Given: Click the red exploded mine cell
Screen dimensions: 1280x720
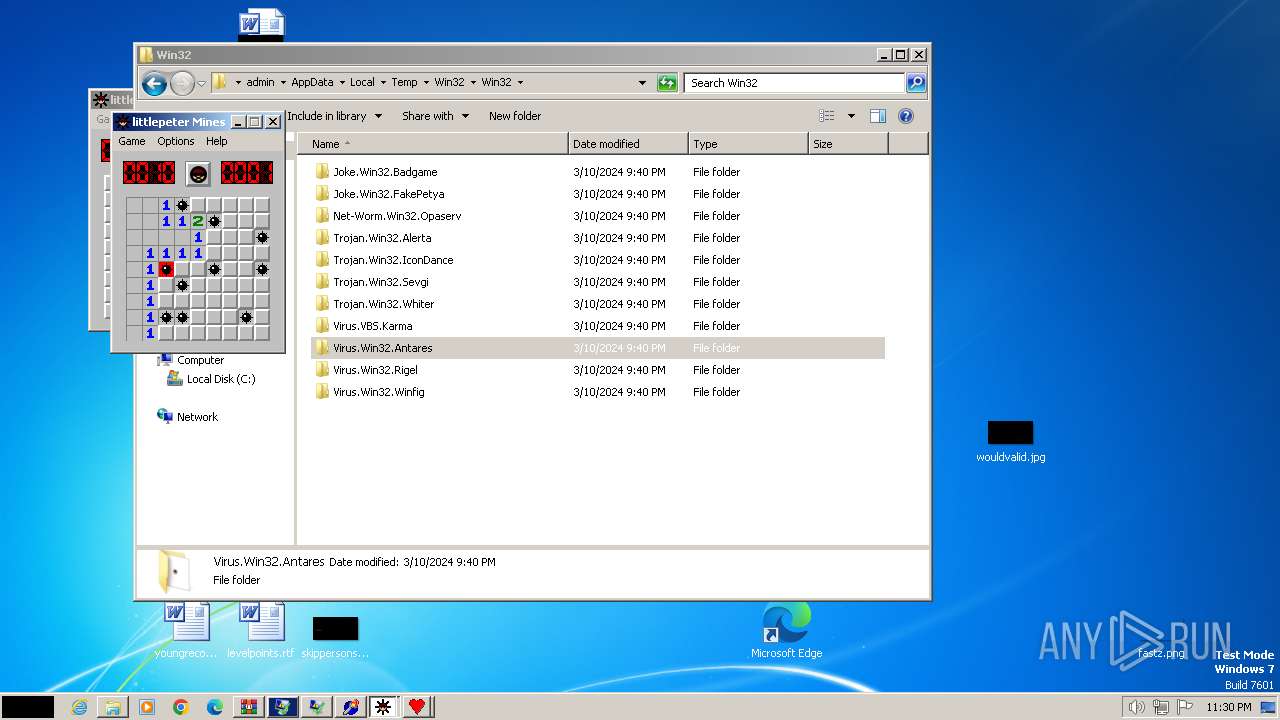Looking at the screenshot, I should (x=166, y=269).
